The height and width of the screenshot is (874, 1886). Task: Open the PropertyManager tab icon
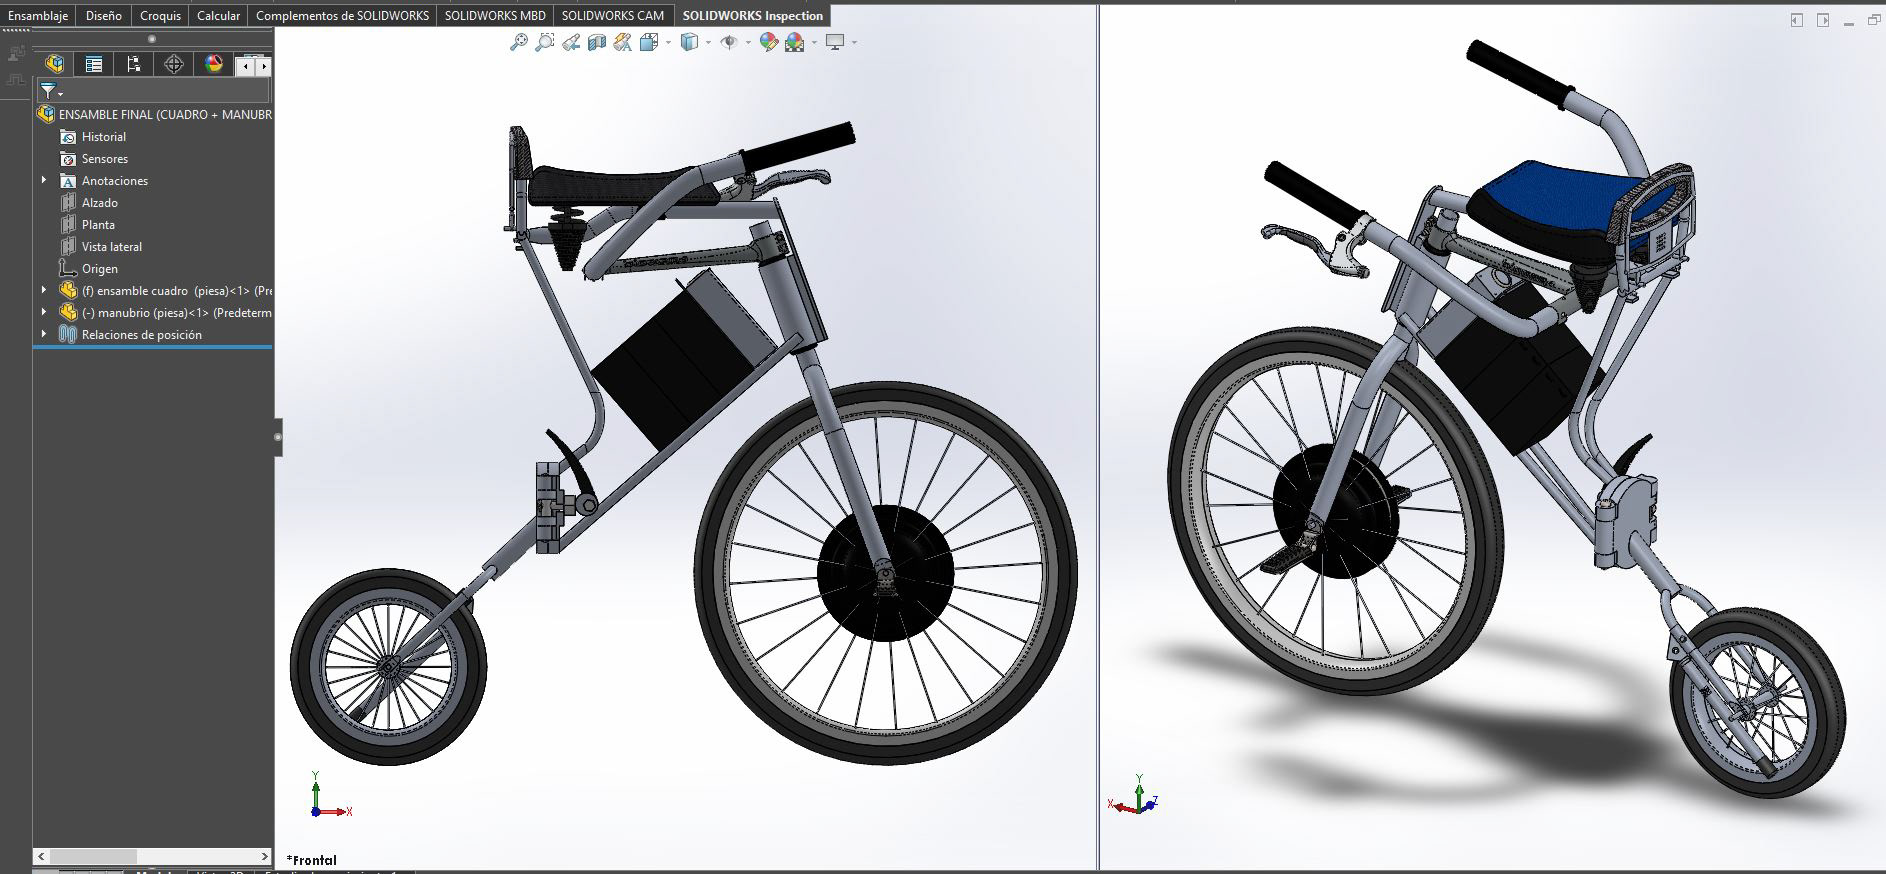coord(94,64)
